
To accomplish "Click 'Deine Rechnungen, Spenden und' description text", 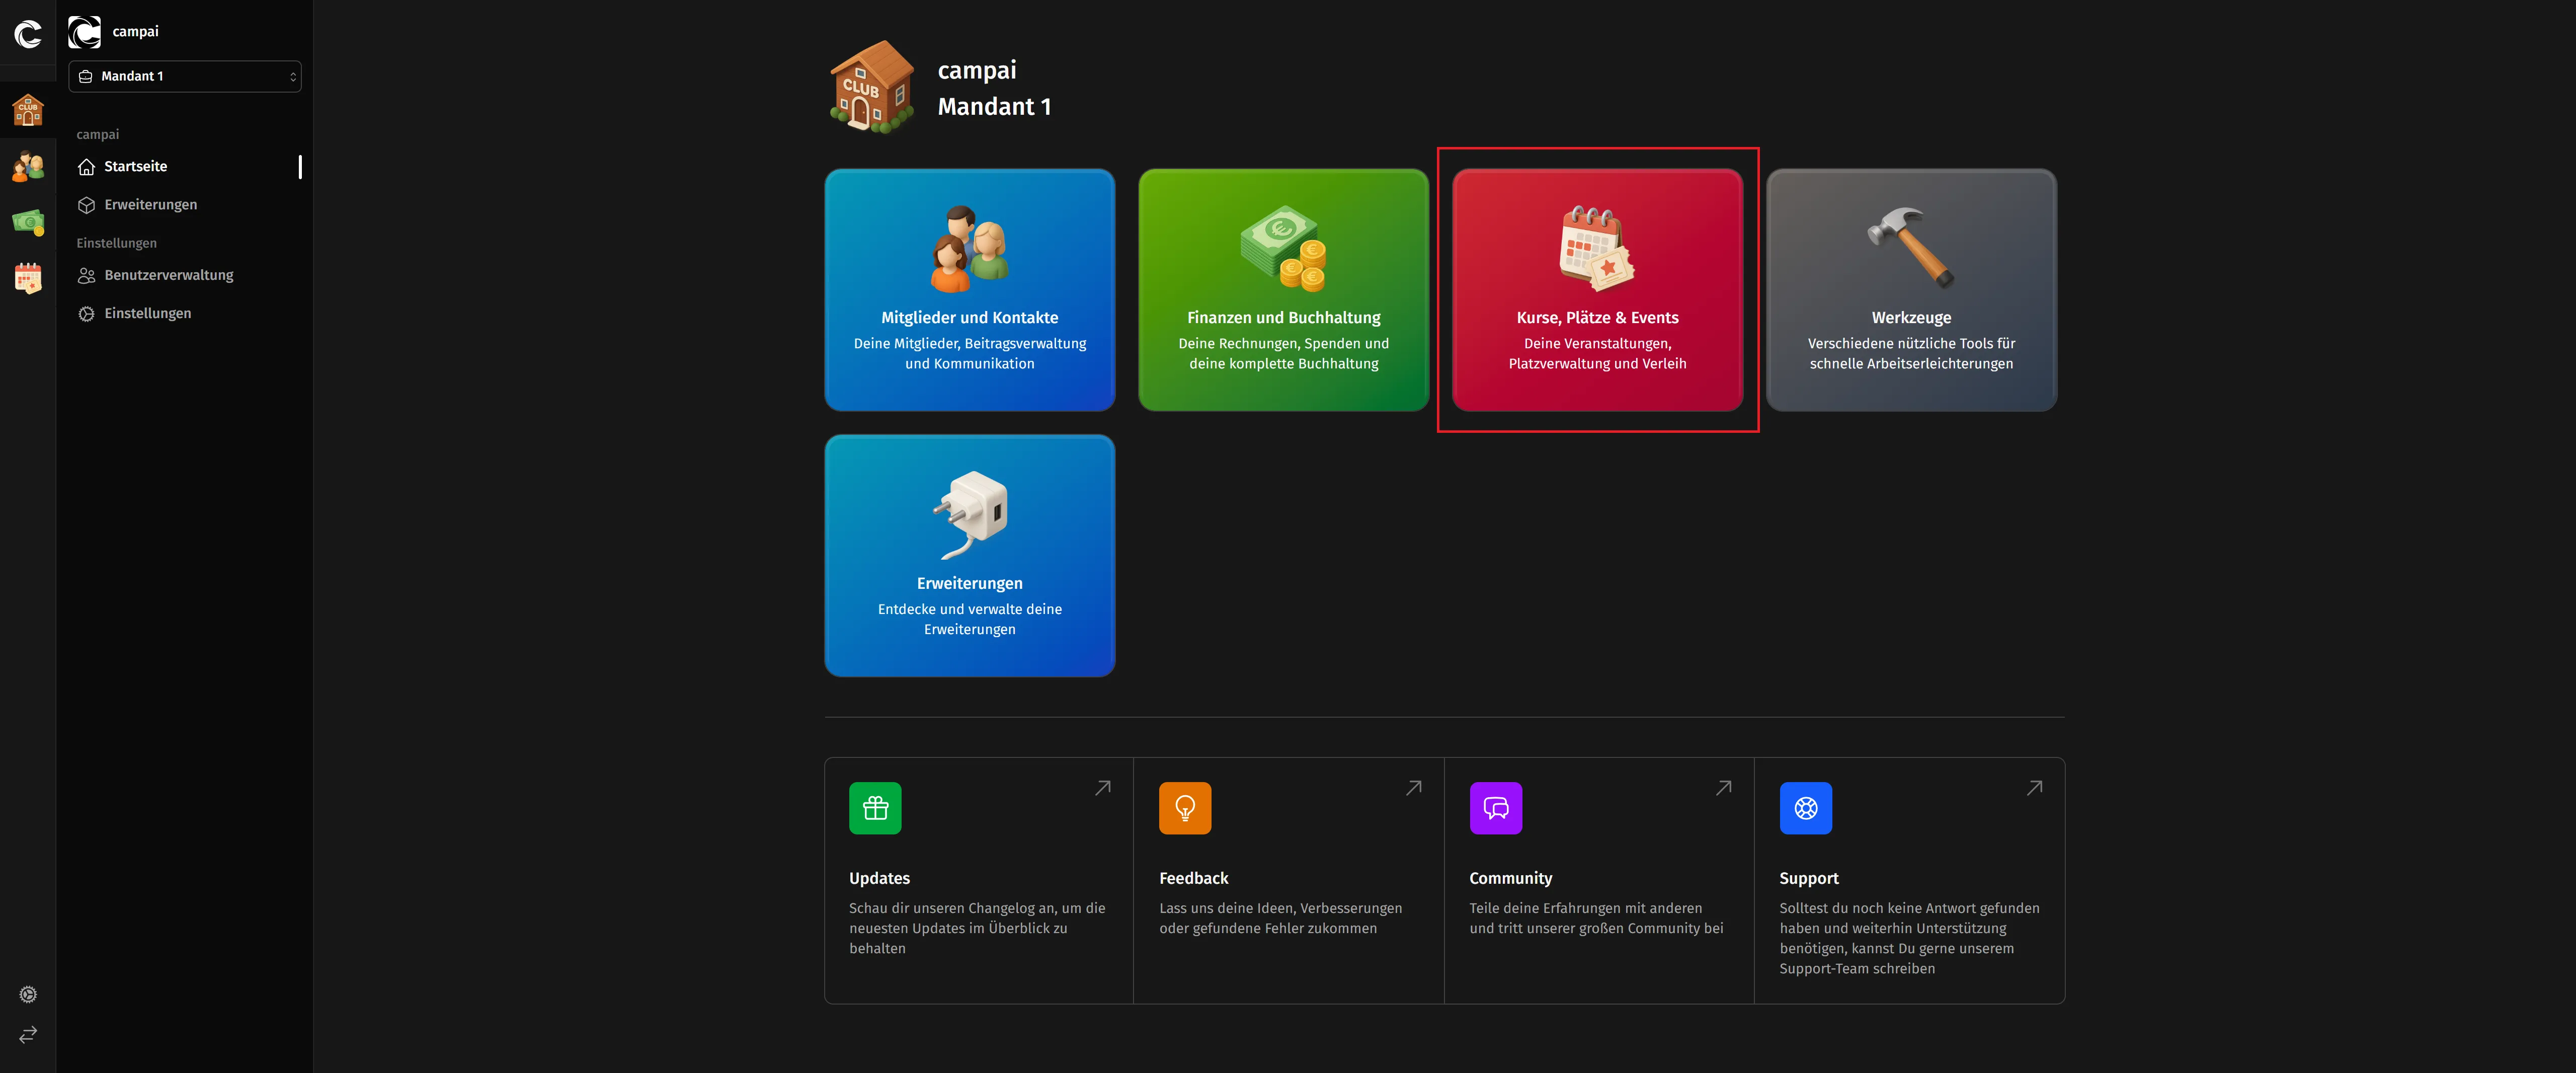I will coord(1283,343).
